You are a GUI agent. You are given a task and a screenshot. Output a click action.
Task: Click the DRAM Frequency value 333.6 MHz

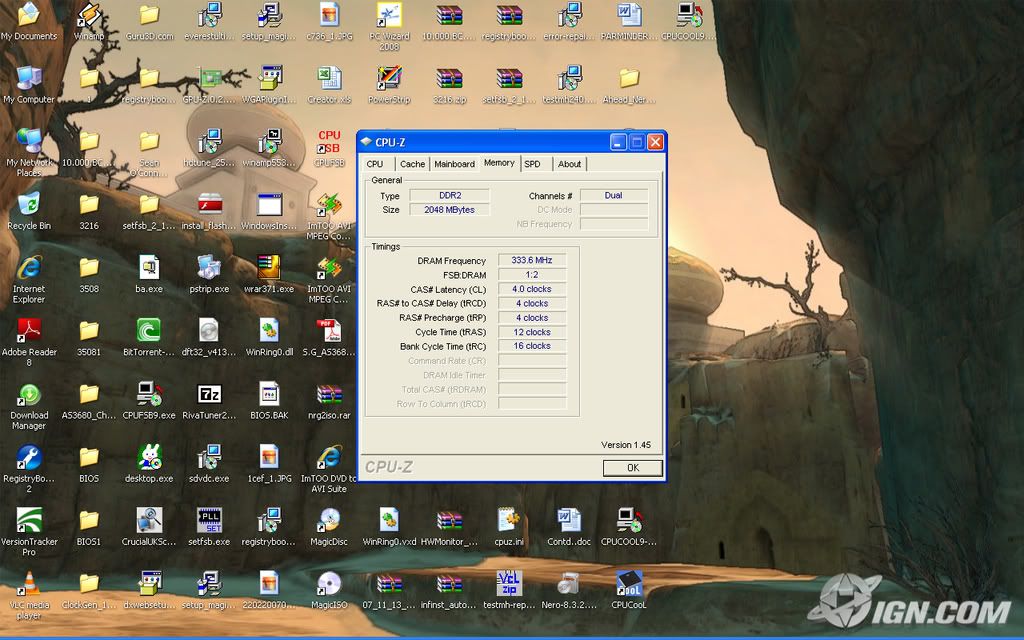(532, 260)
